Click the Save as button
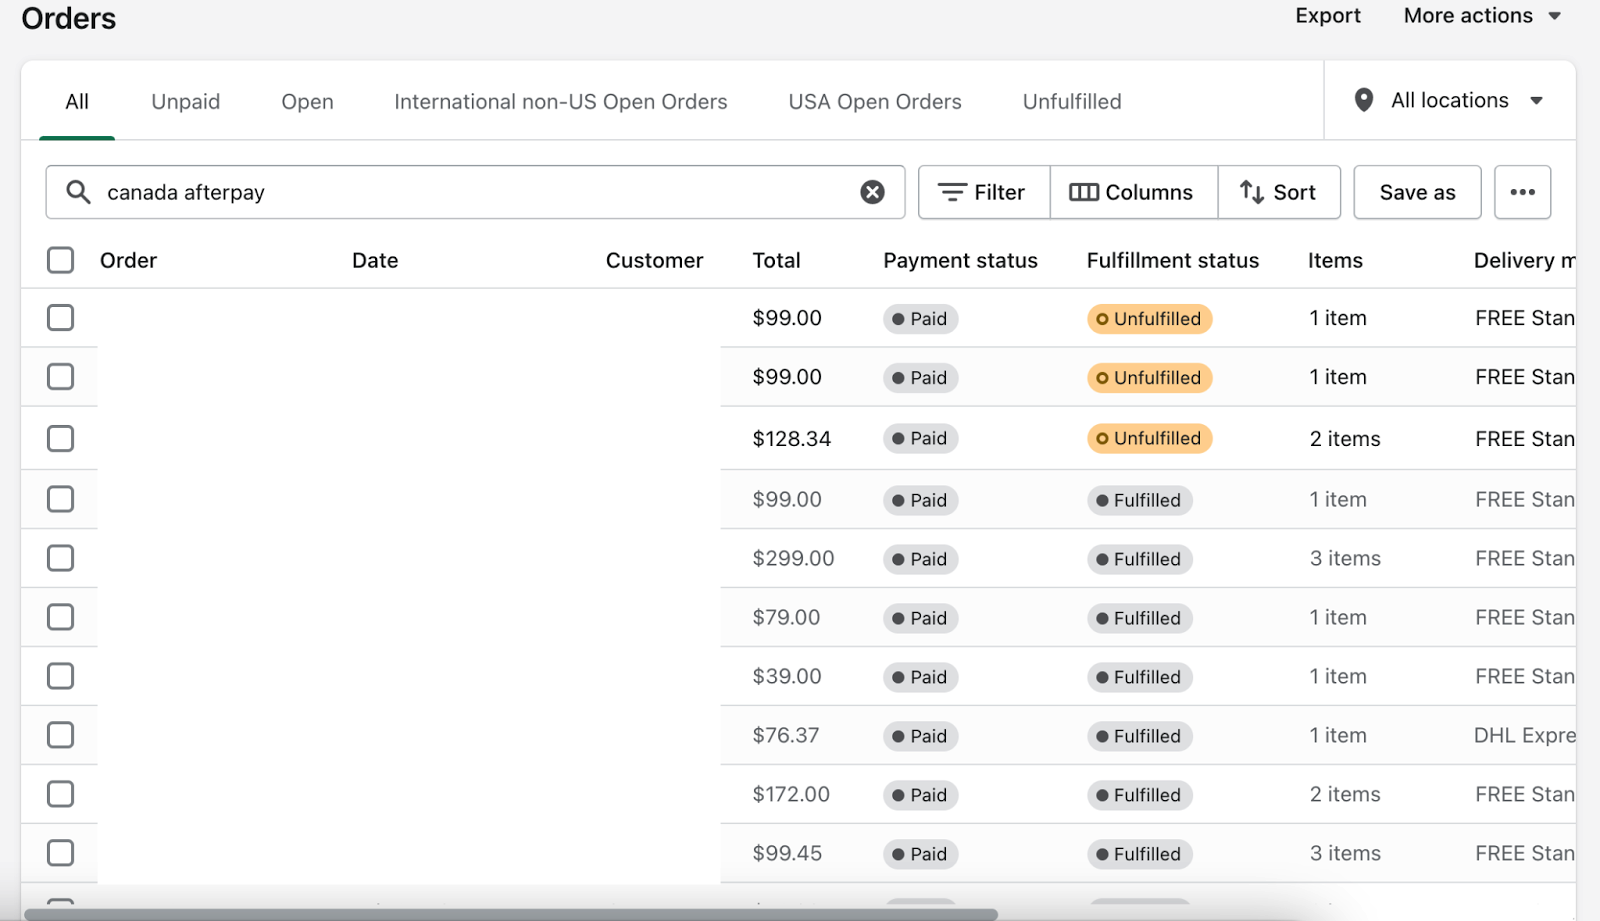1600x921 pixels. point(1417,192)
